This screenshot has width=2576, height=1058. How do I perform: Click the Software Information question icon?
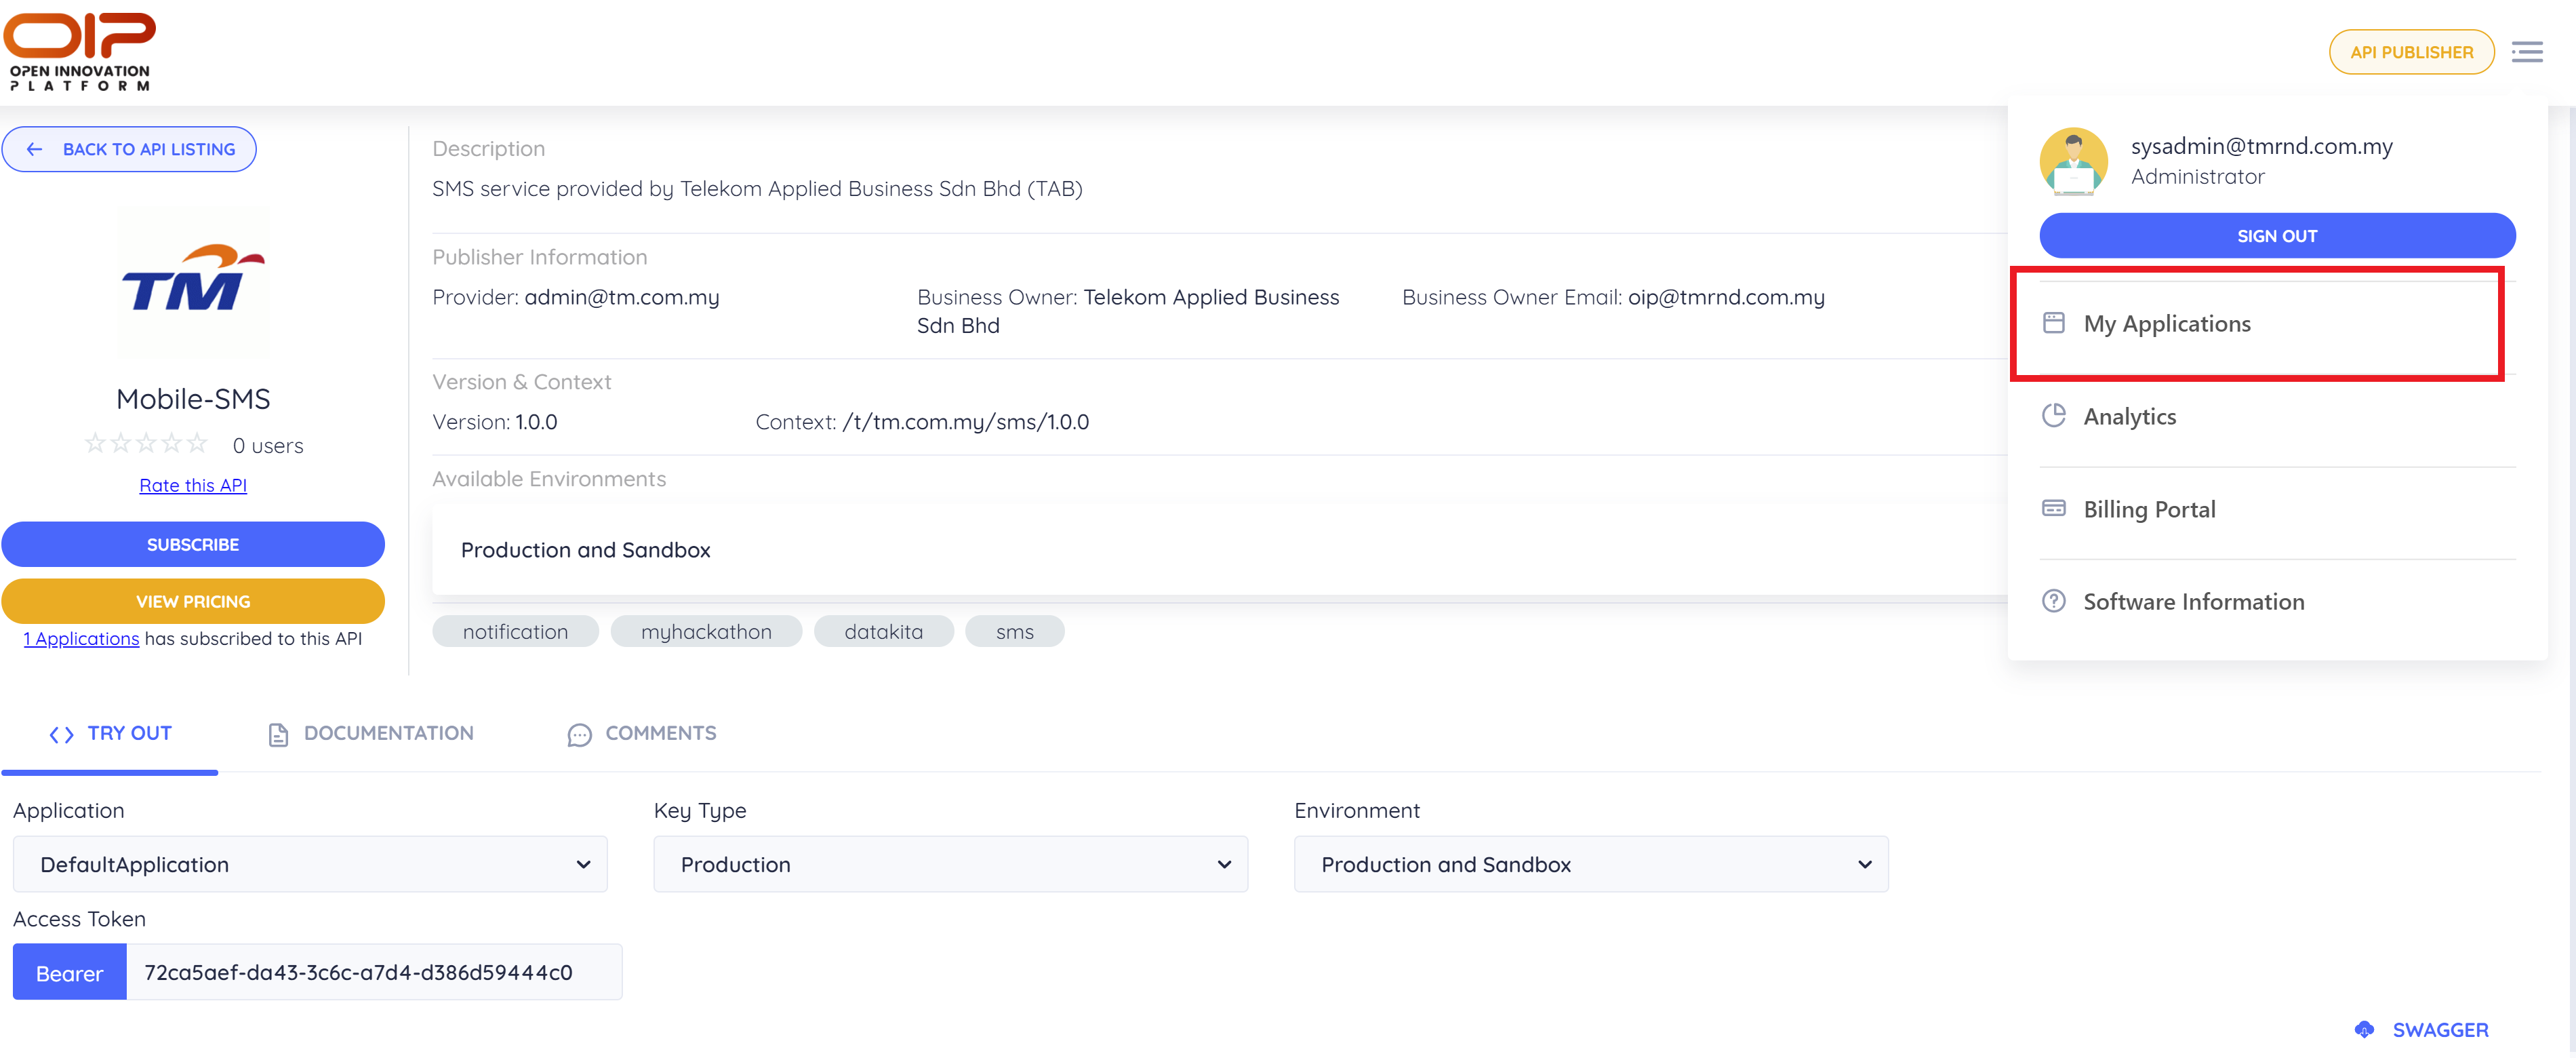pyautogui.click(x=2053, y=601)
